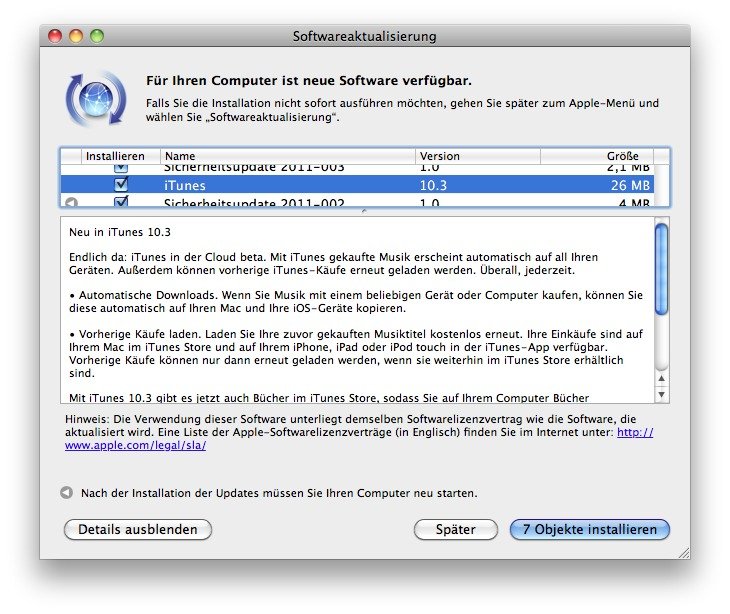
Task: Click the description pane's scrollbar thumb
Action: [661, 269]
